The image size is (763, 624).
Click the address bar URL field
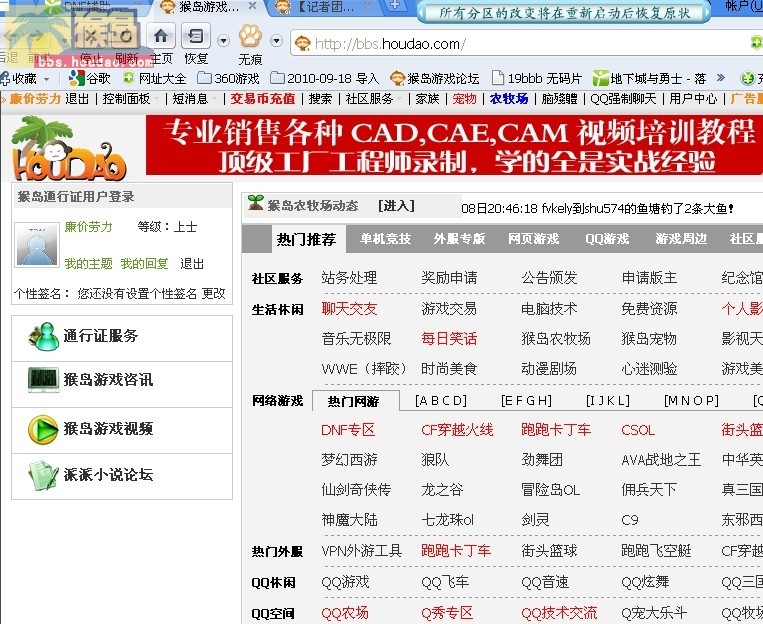click(521, 44)
